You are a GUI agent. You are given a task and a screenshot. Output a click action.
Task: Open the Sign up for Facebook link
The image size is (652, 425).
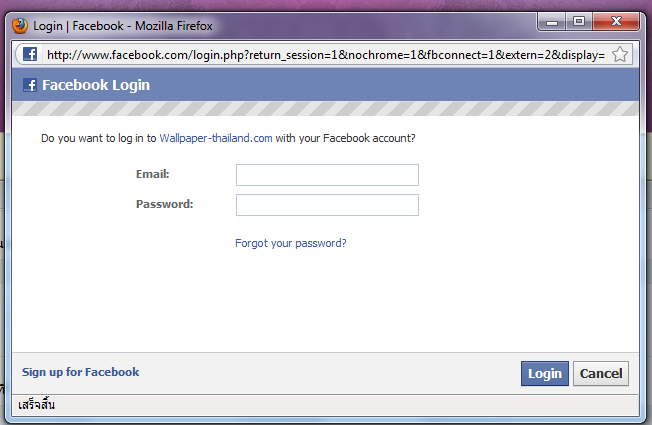pyautogui.click(x=81, y=372)
